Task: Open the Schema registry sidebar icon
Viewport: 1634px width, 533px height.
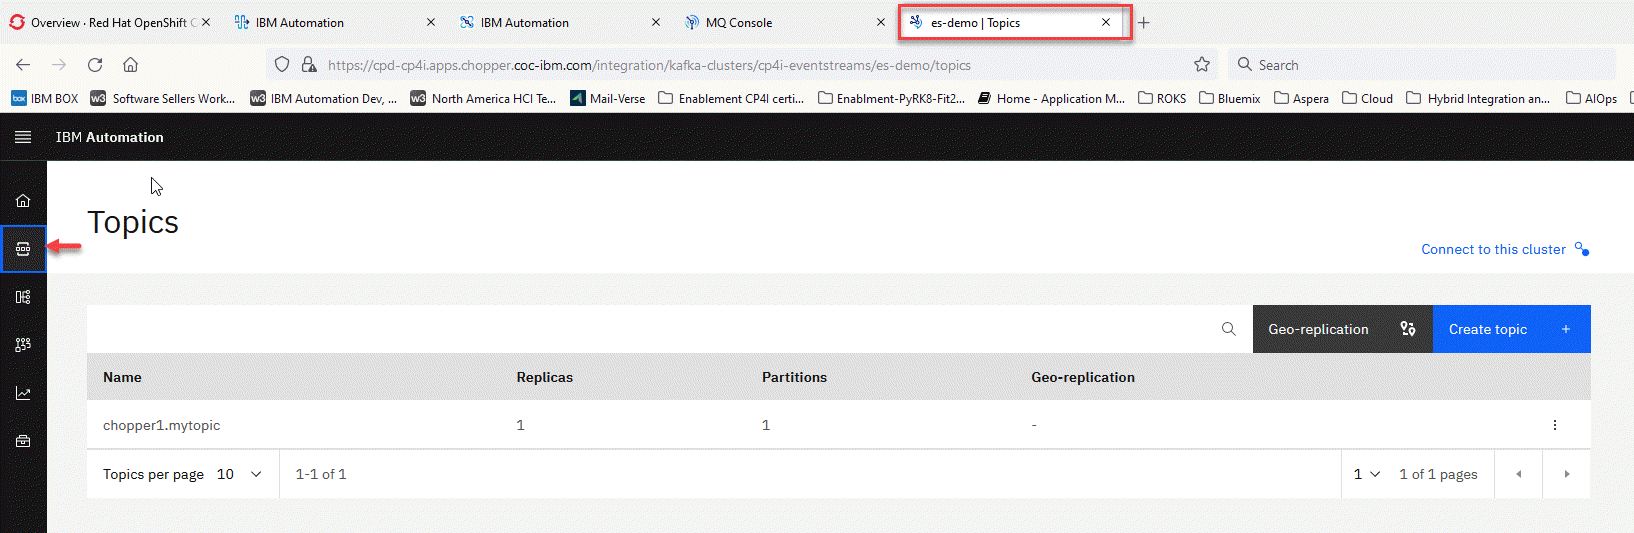Action: [x=23, y=297]
